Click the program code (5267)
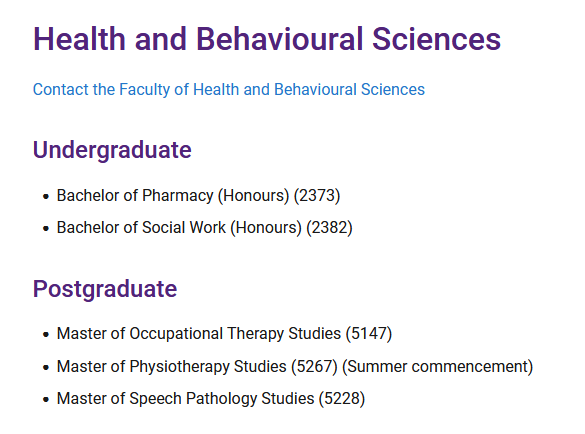585x434 pixels. pyautogui.click(x=314, y=367)
